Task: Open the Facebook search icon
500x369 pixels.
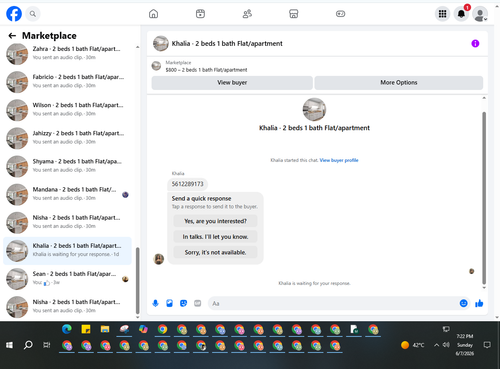Action: coord(33,14)
